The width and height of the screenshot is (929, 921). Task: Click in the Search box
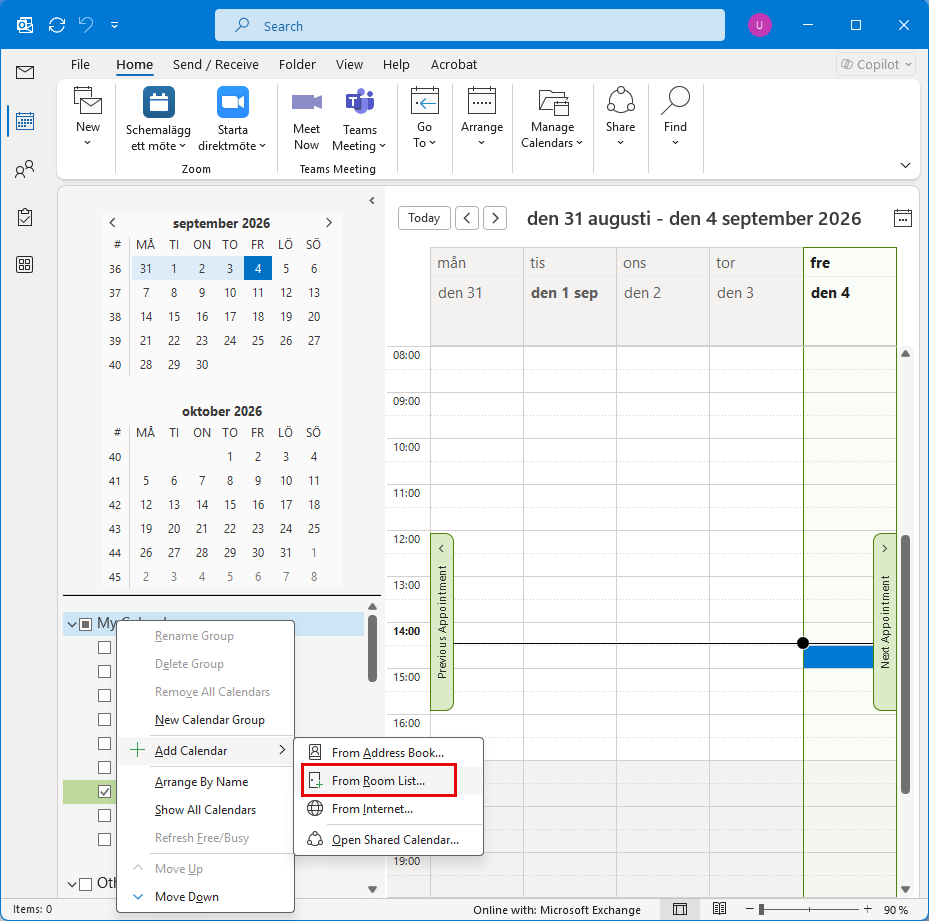coord(469,25)
